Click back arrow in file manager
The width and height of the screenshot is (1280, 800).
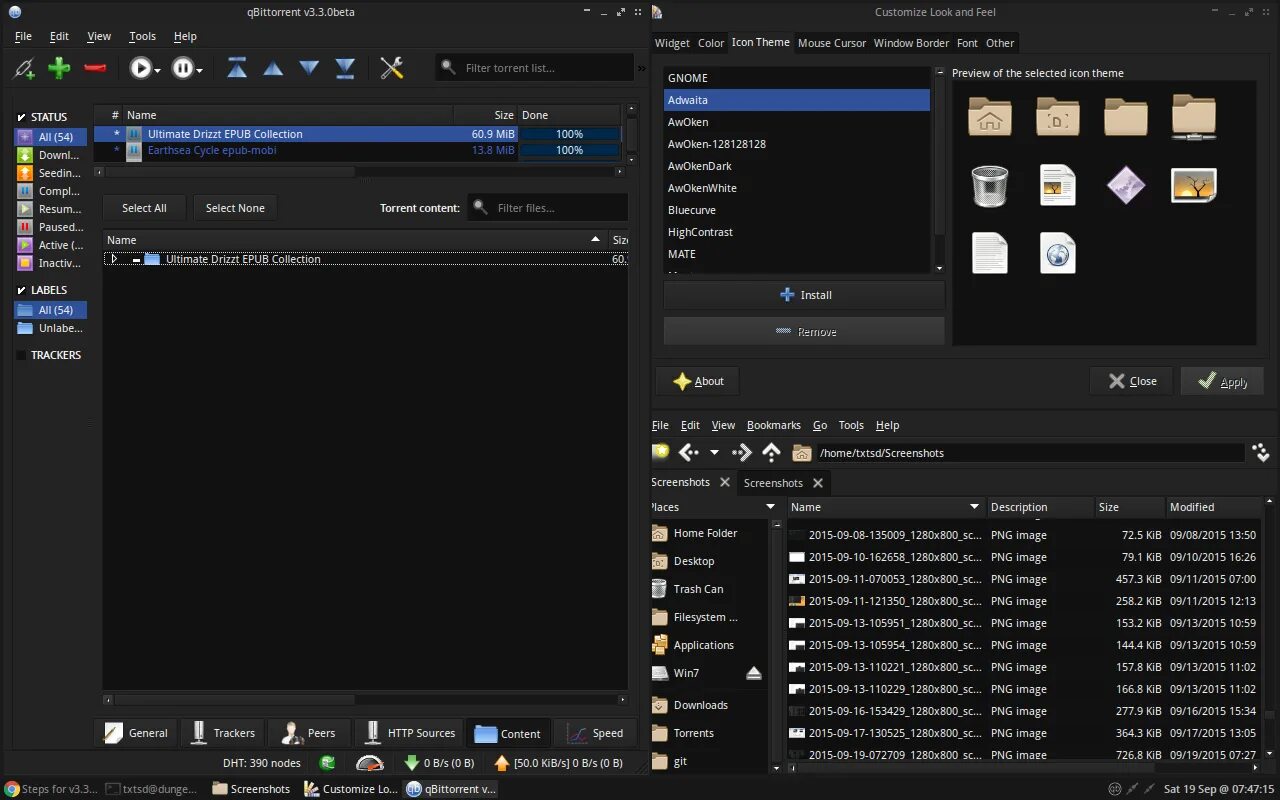689,453
